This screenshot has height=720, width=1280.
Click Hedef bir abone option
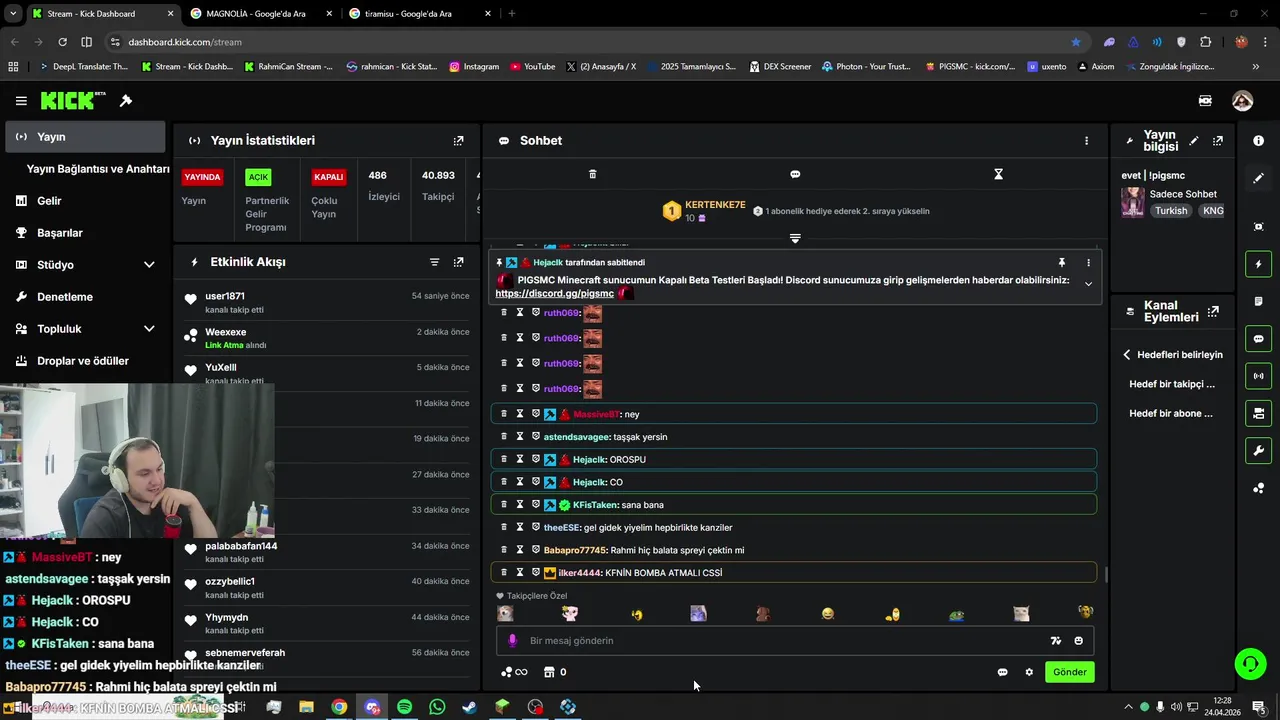click(1171, 413)
